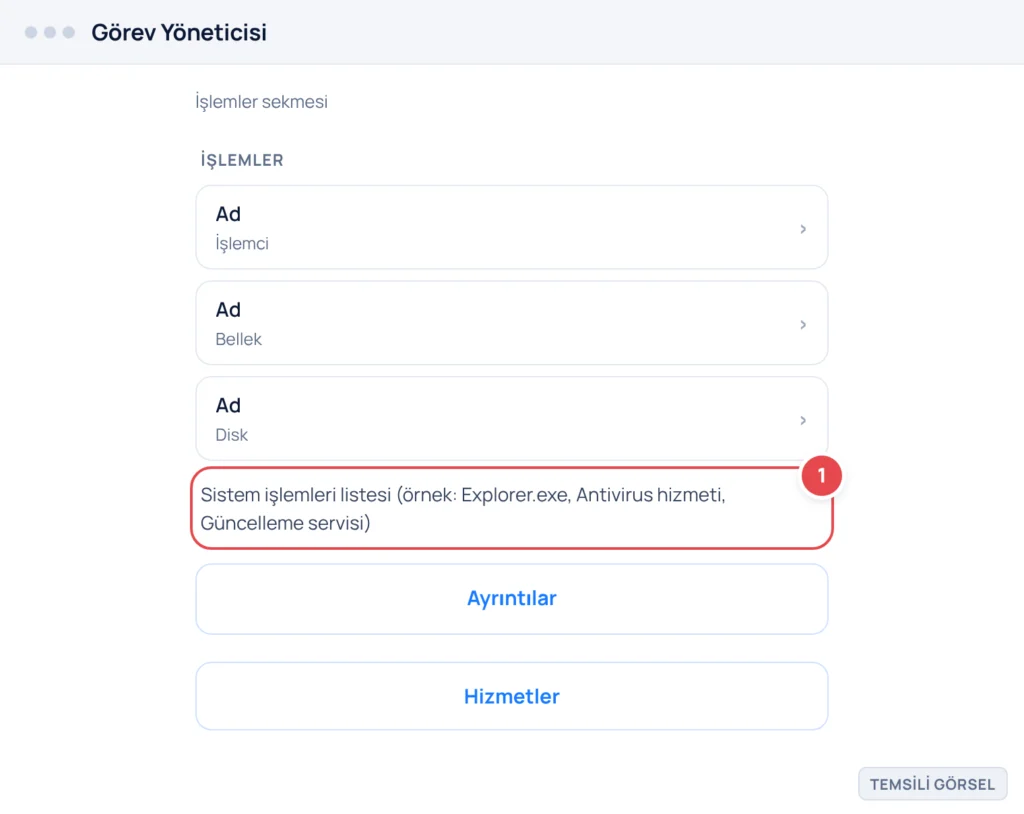
Task: Select the Sistem işlemleri listesi text
Action: [462, 508]
